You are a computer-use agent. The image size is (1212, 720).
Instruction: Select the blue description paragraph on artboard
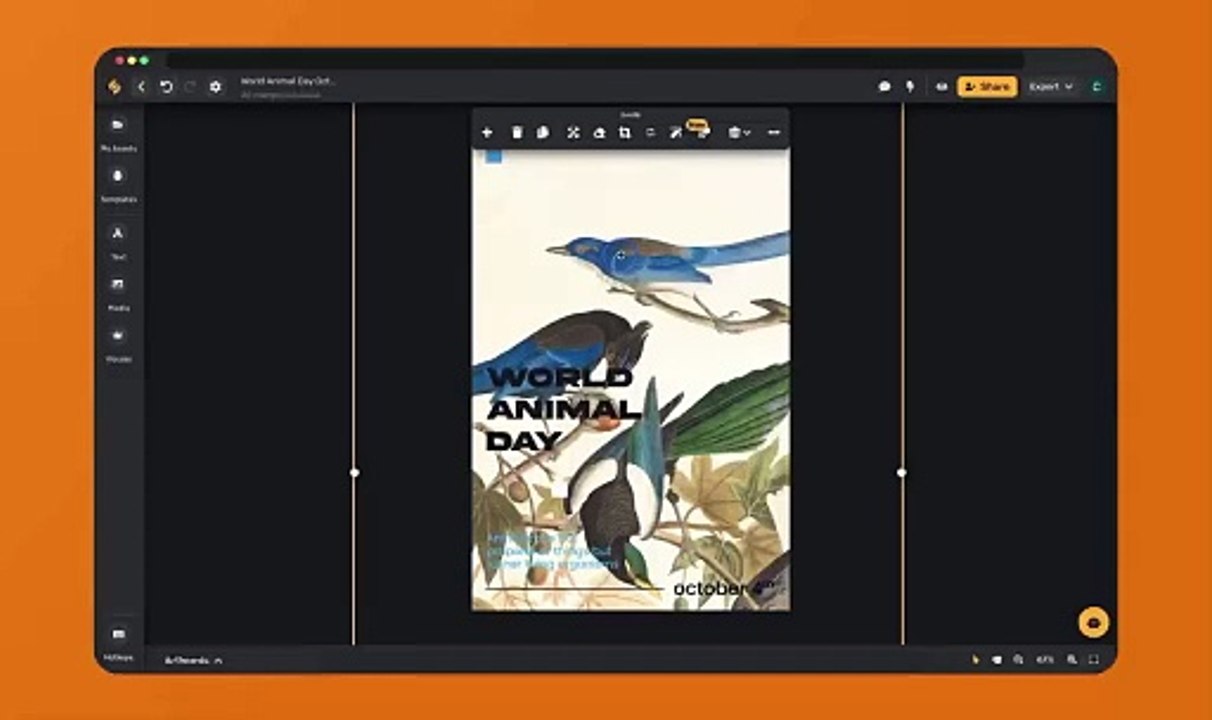tap(551, 551)
